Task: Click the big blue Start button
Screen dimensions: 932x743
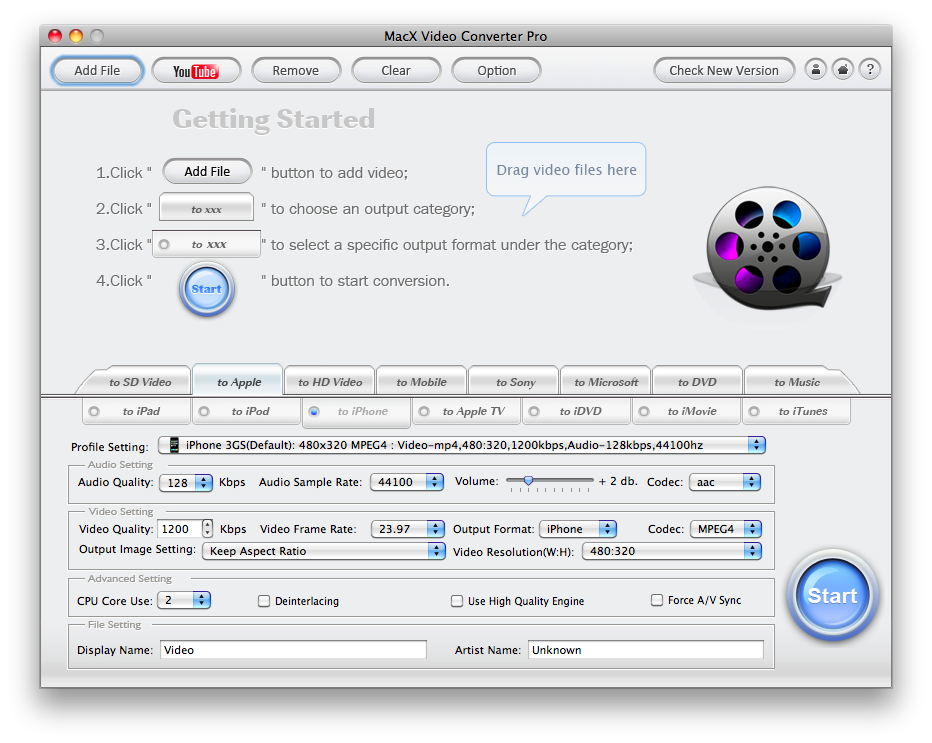Action: click(832, 596)
